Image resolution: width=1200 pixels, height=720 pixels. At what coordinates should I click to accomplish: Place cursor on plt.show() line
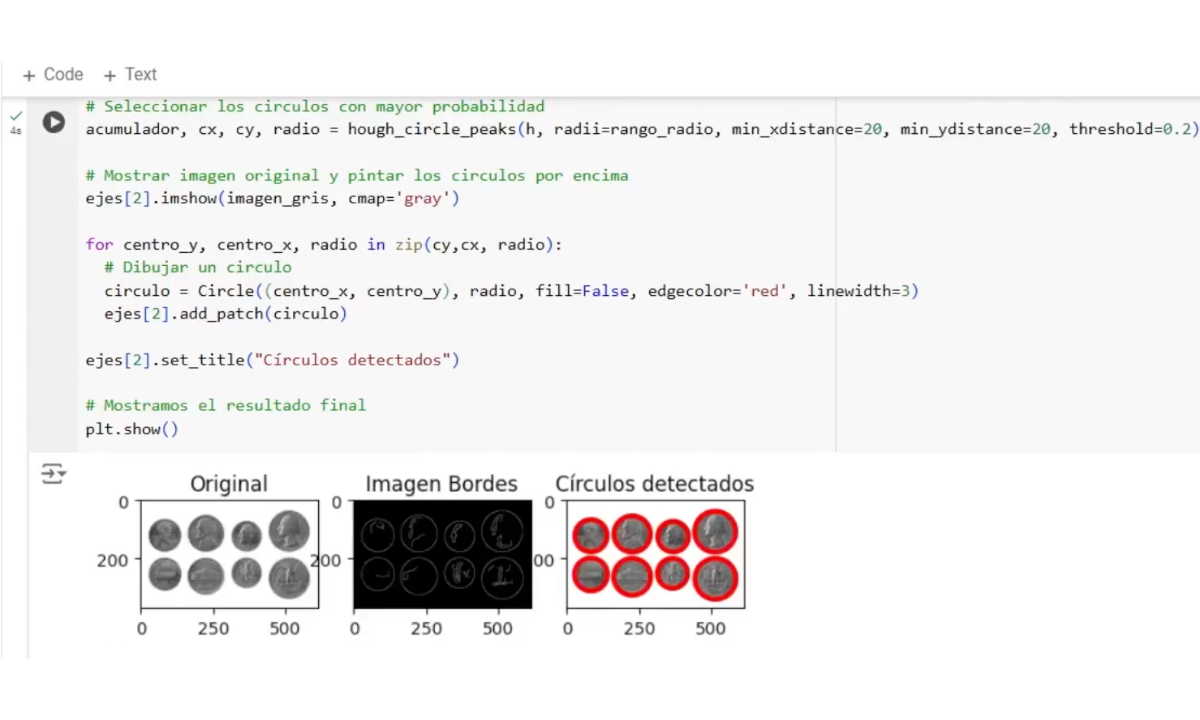(132, 429)
